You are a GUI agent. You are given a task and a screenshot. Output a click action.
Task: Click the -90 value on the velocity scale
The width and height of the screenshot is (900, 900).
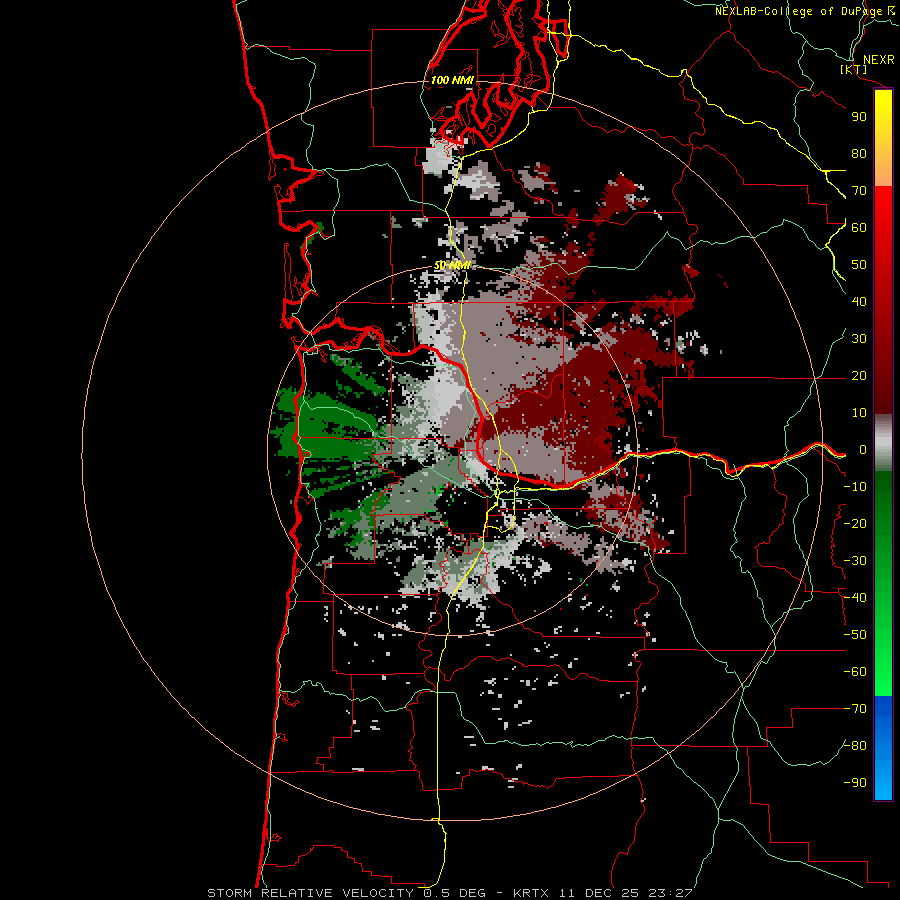(855, 783)
